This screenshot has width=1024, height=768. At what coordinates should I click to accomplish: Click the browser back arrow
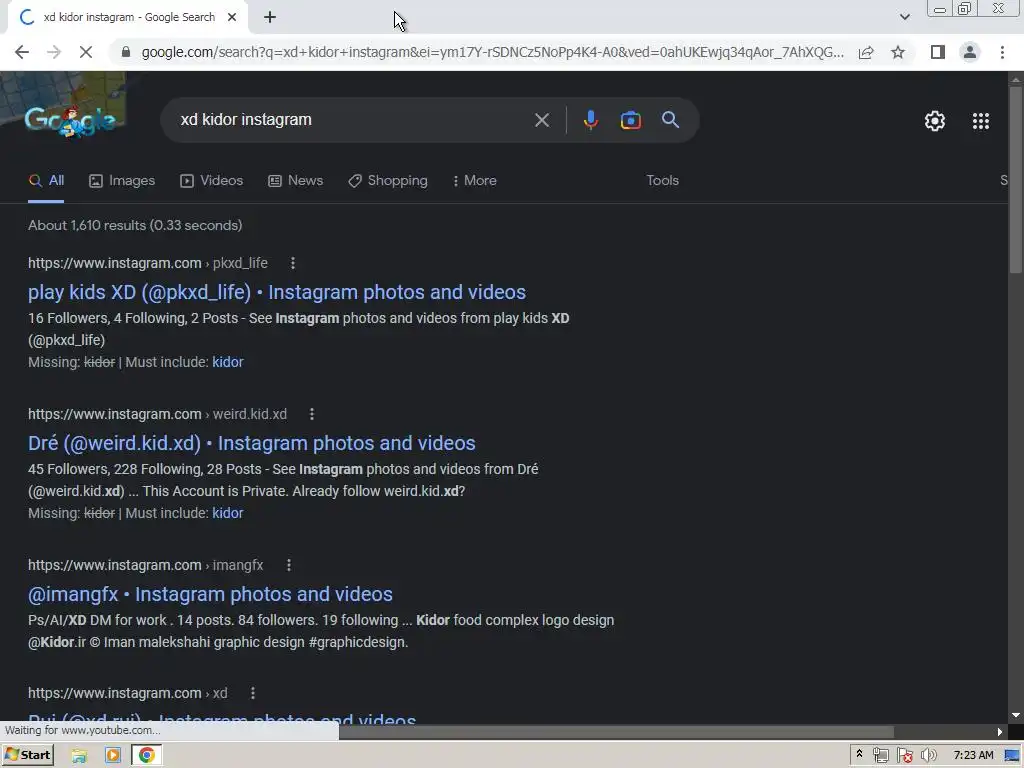tap(22, 52)
